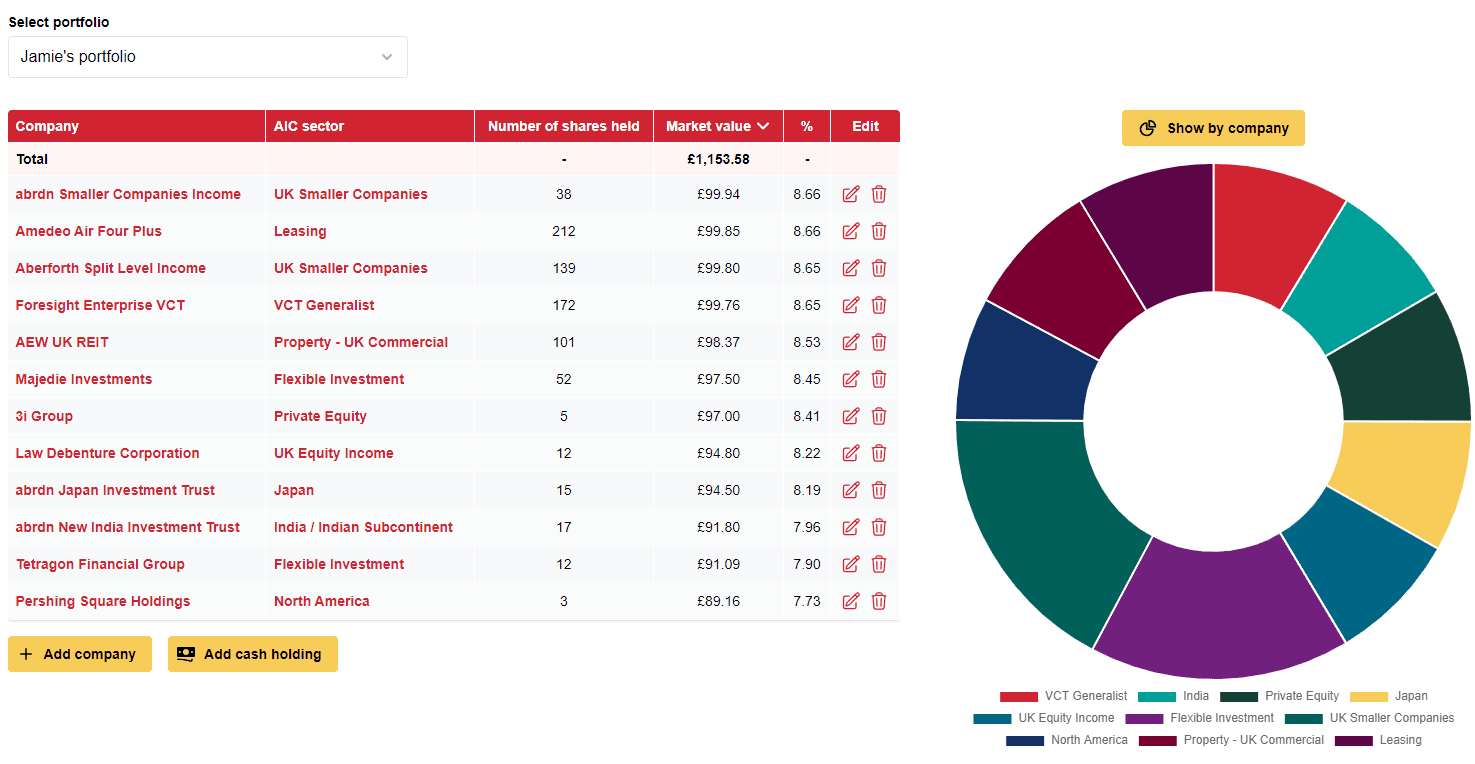Delete the Aberforth Split Level Income holding
Viewport: 1475px width, 764px height.
point(879,268)
